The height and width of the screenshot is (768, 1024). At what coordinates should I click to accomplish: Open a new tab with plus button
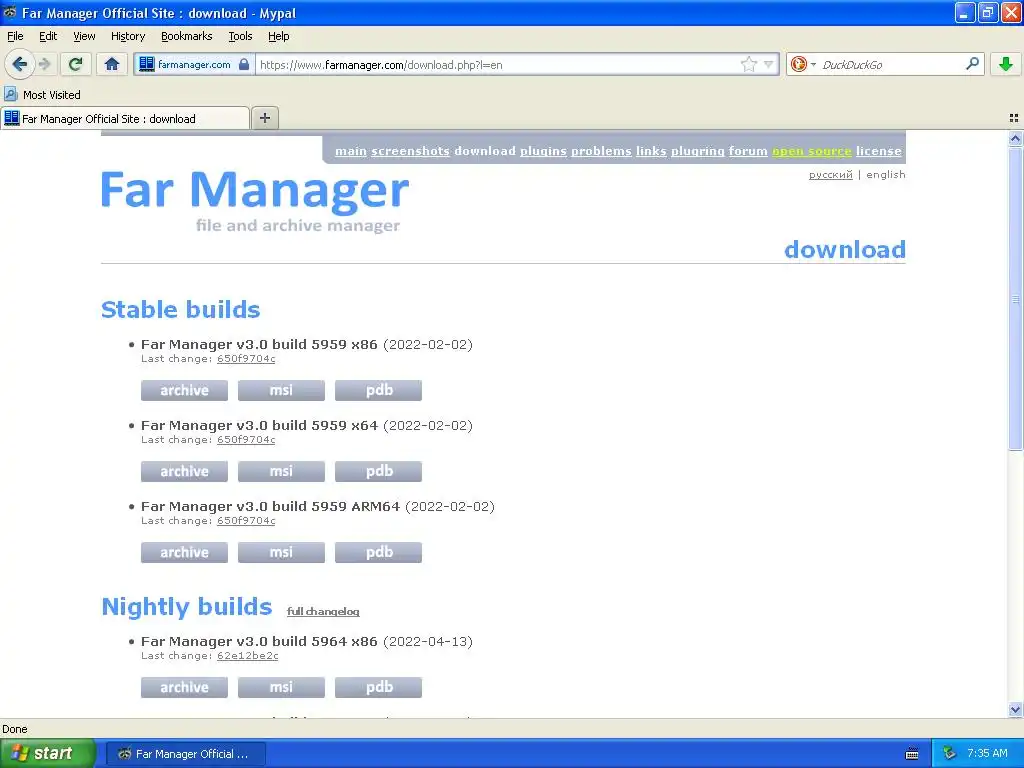pyautogui.click(x=264, y=118)
